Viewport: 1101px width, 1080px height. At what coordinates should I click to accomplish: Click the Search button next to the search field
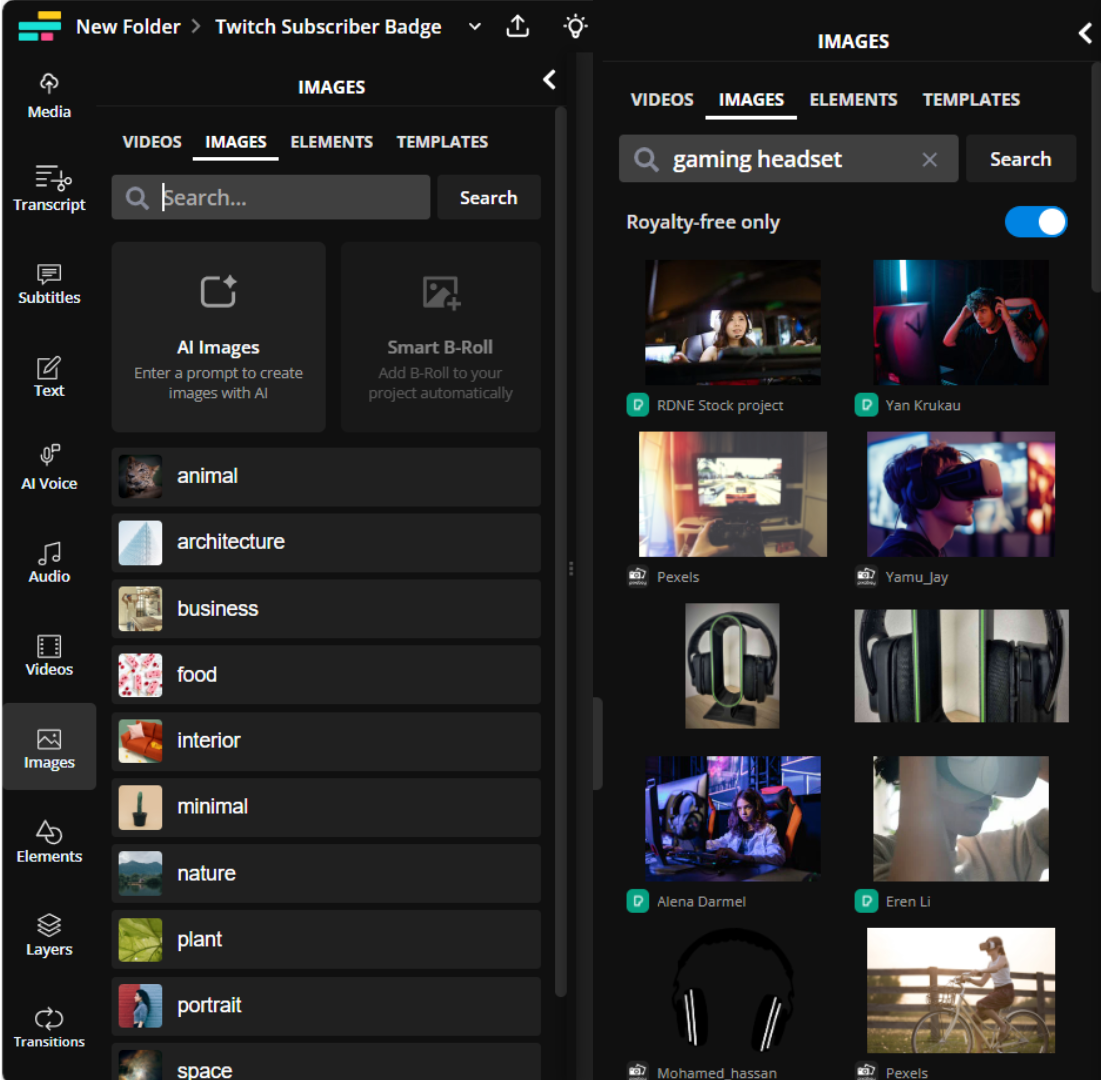(488, 197)
